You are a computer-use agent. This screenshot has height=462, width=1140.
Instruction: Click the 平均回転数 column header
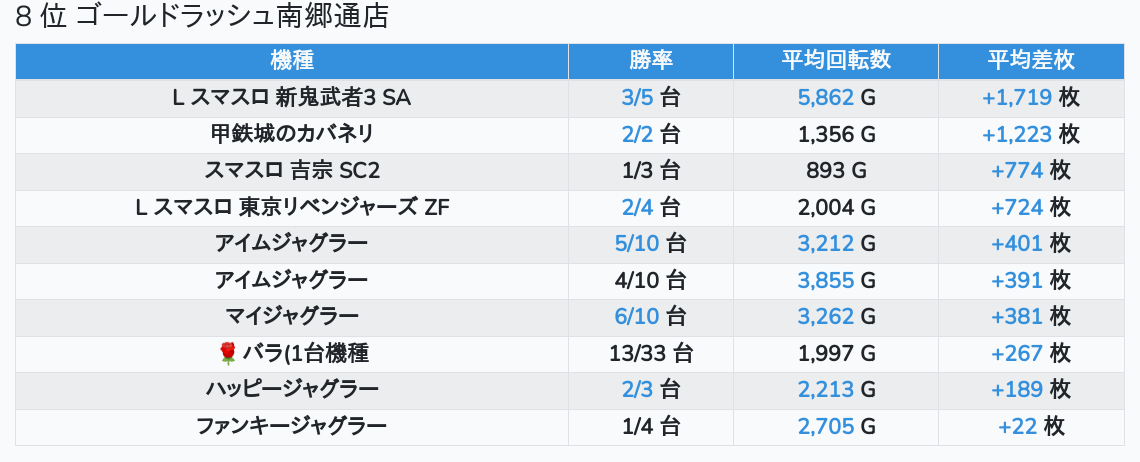(836, 61)
